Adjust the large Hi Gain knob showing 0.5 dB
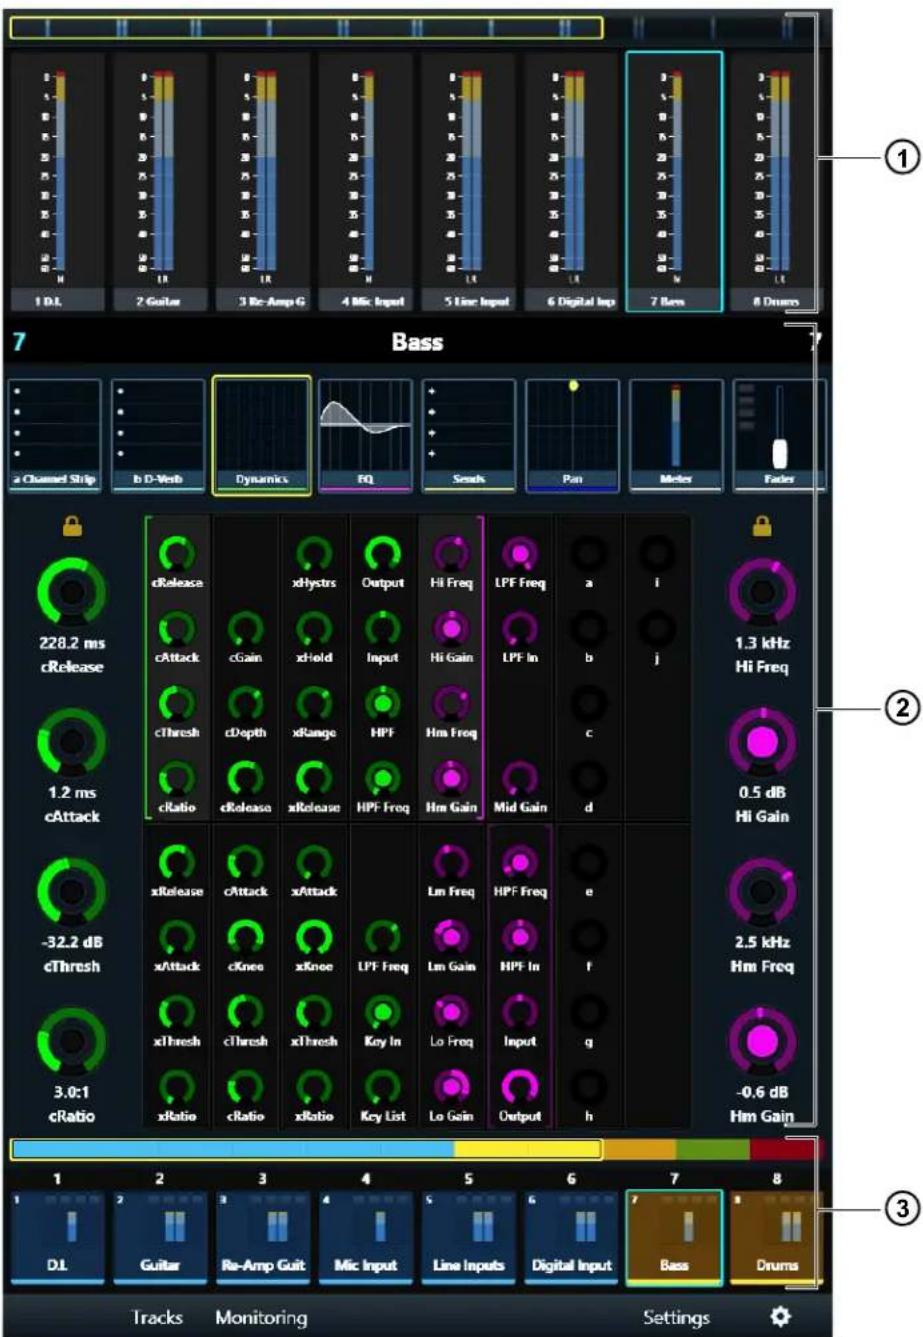This screenshot has width=923, height=1337. coord(763,742)
